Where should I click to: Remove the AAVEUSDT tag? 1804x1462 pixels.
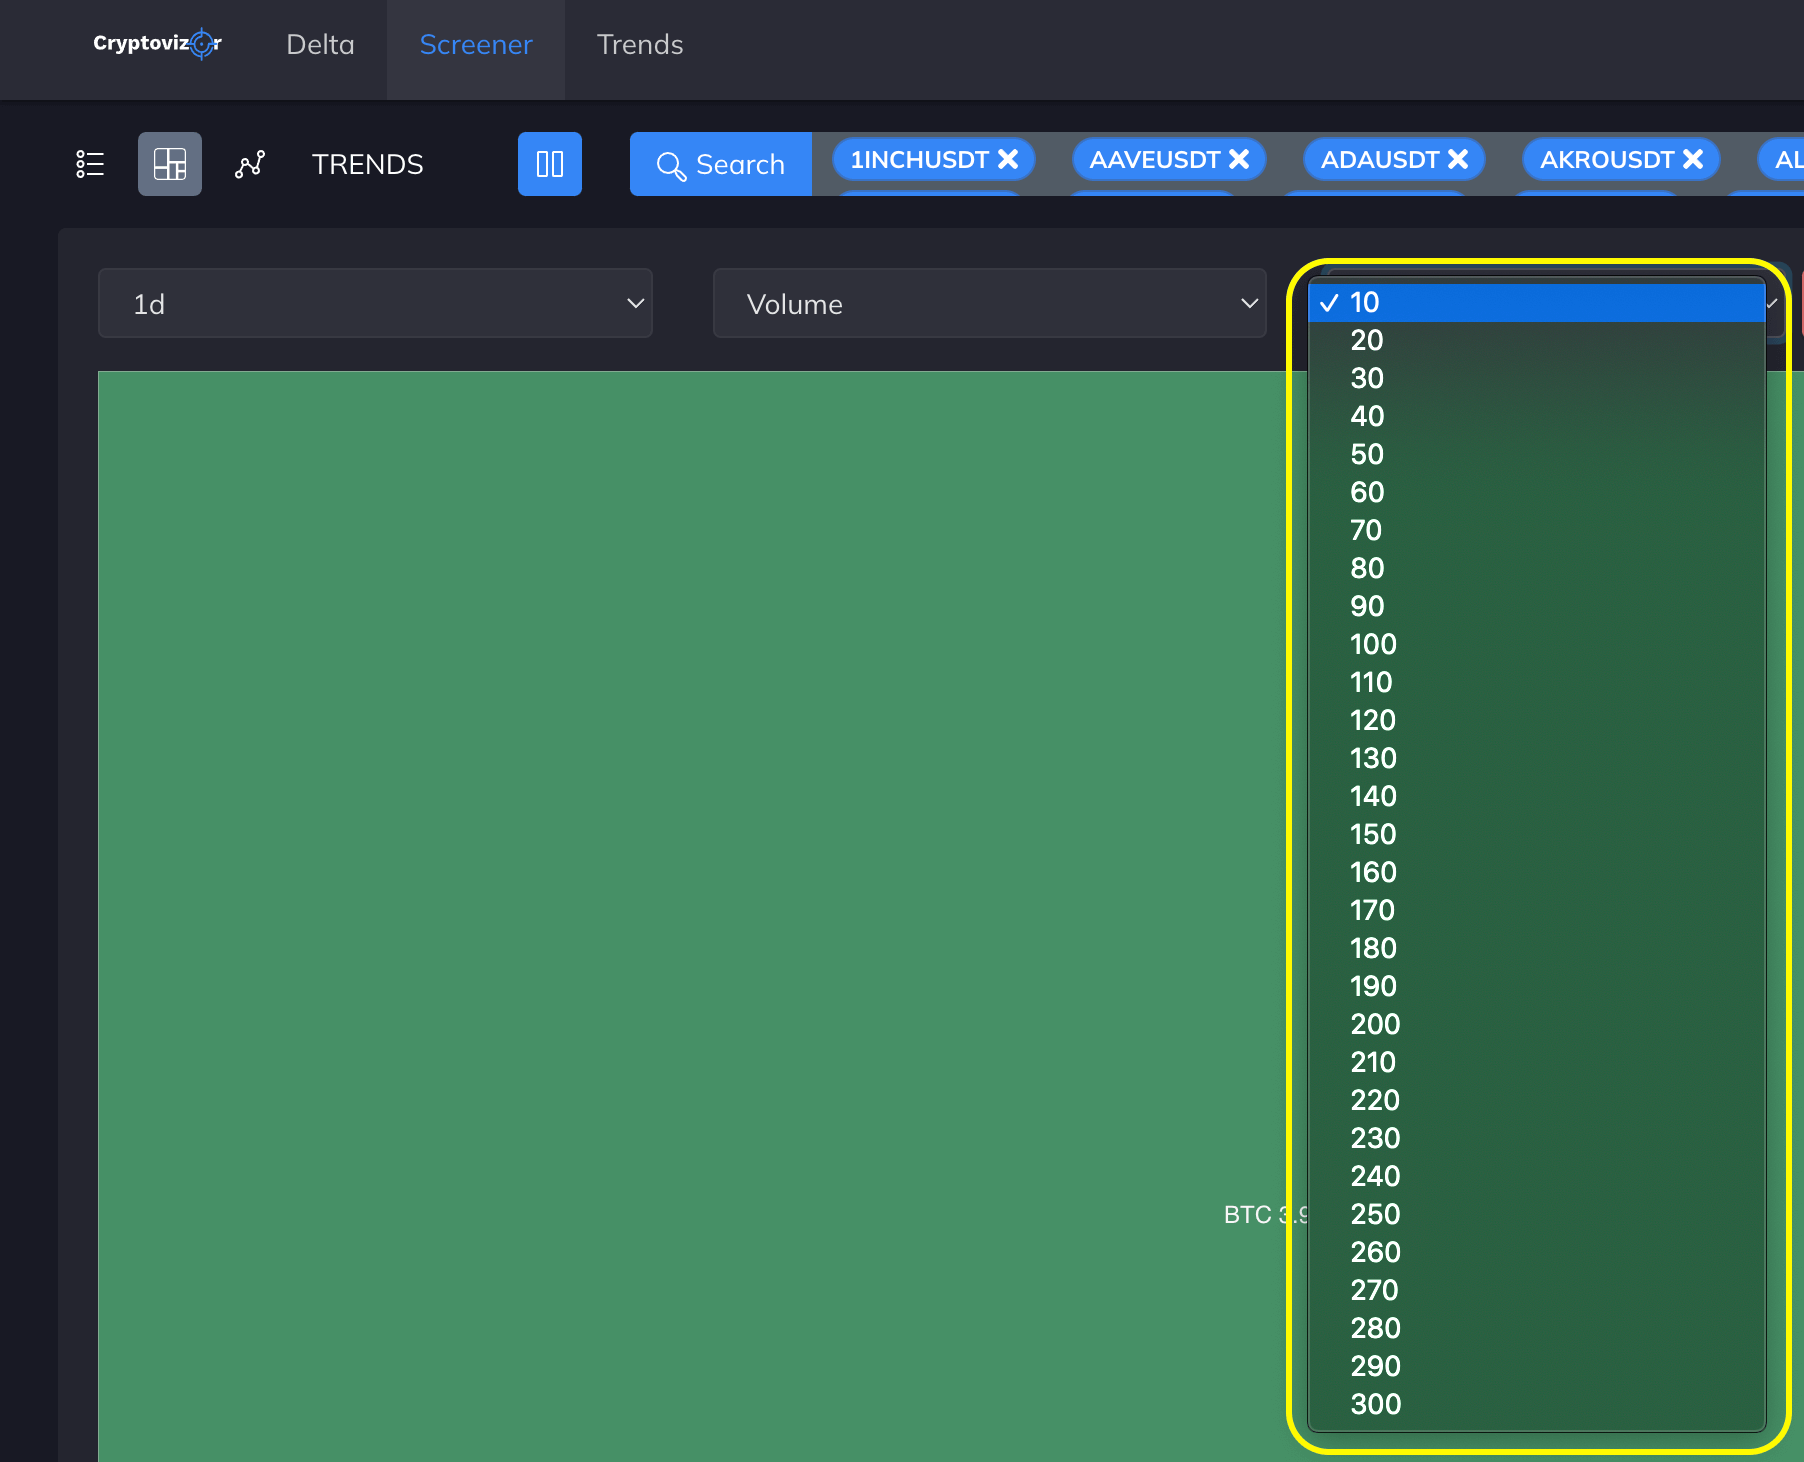(x=1239, y=159)
